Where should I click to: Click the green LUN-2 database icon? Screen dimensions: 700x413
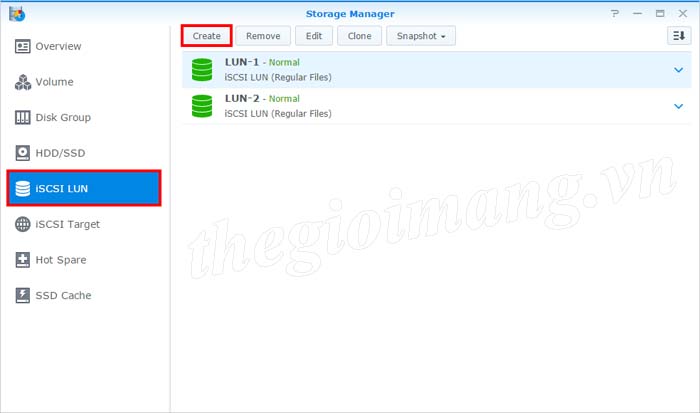[203, 106]
